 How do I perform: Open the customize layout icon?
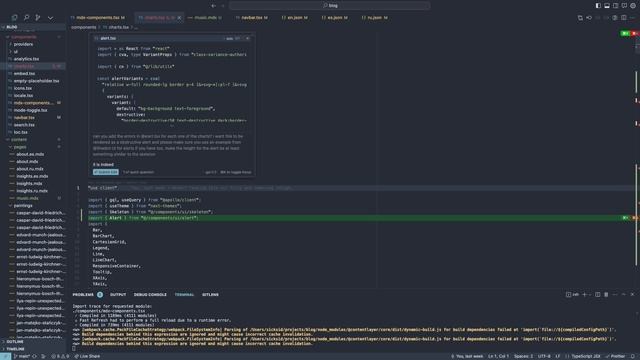[624, 5]
